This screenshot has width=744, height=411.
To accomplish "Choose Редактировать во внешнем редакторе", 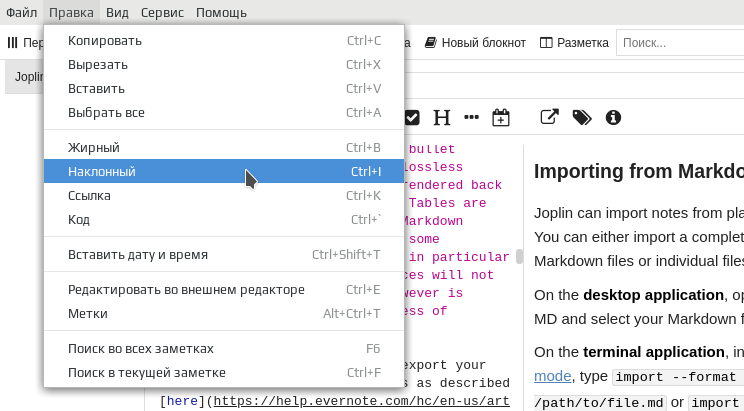I will point(224,290).
